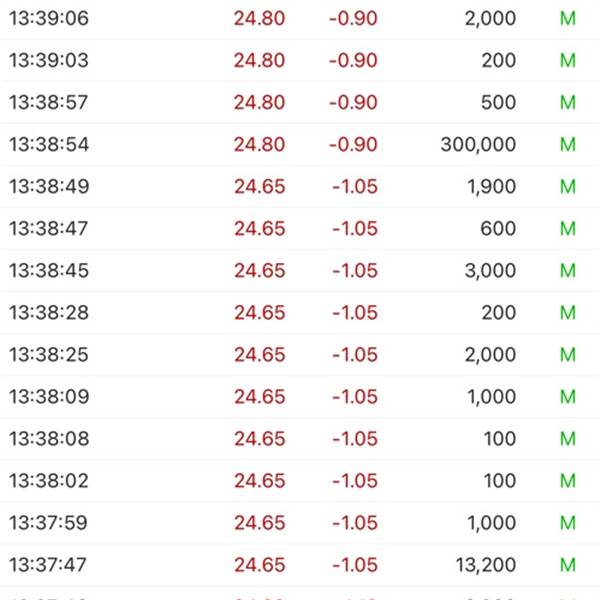Tap the 13,200 volume entry
Image resolution: width=600 pixels, height=600 pixels.
coord(486,565)
